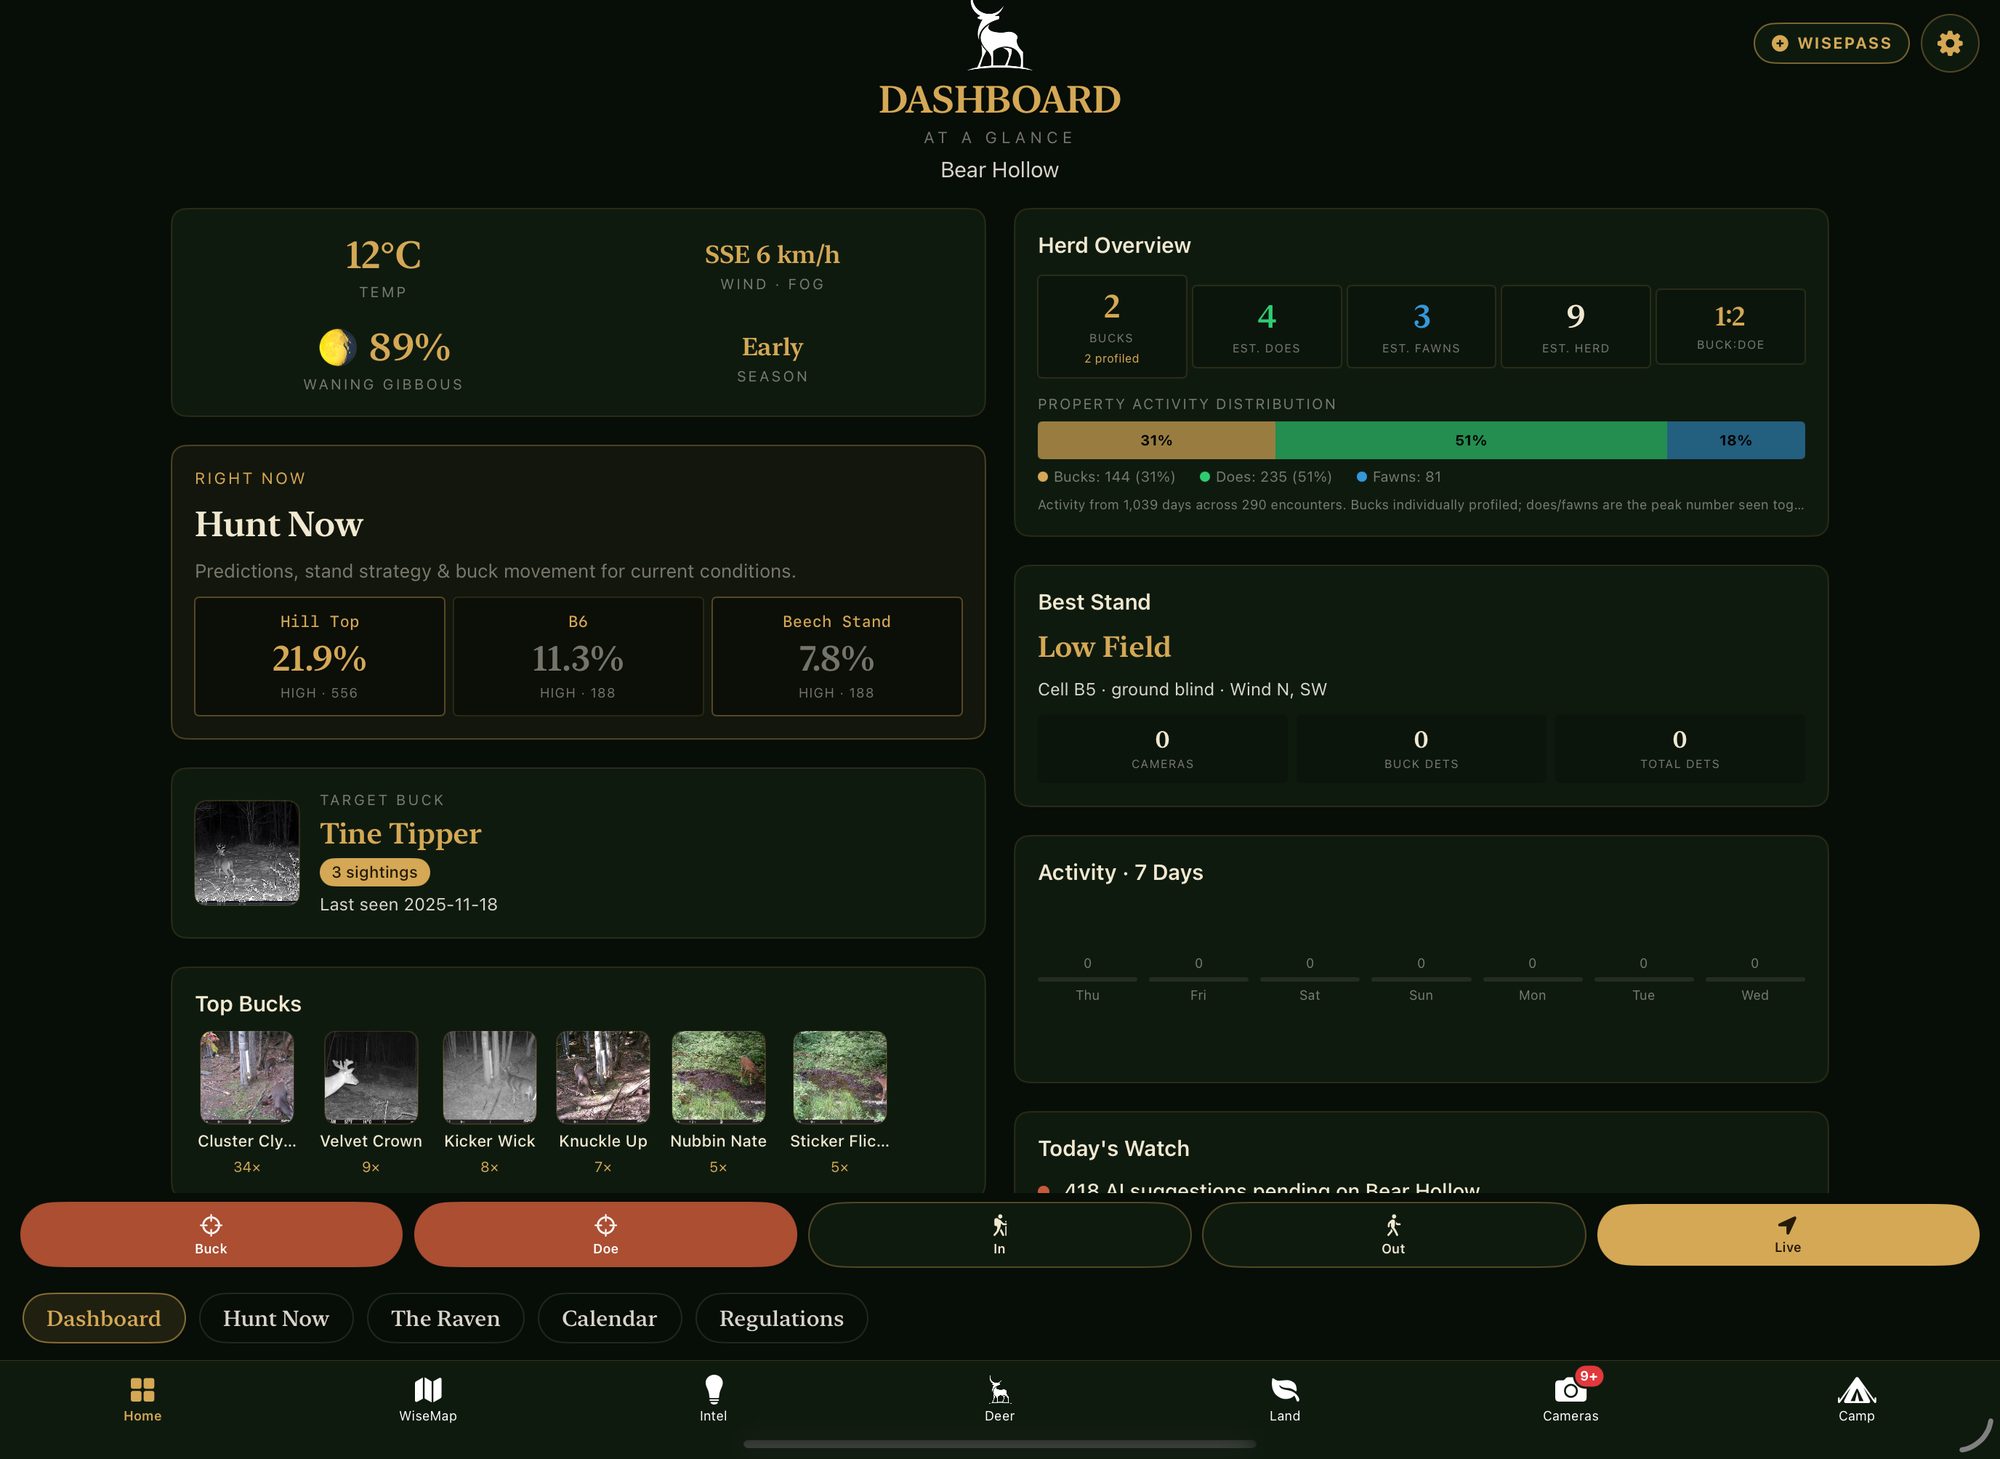Click the 51% does activity bar segment
Image resolution: width=2000 pixels, height=1459 pixels.
(1471, 440)
